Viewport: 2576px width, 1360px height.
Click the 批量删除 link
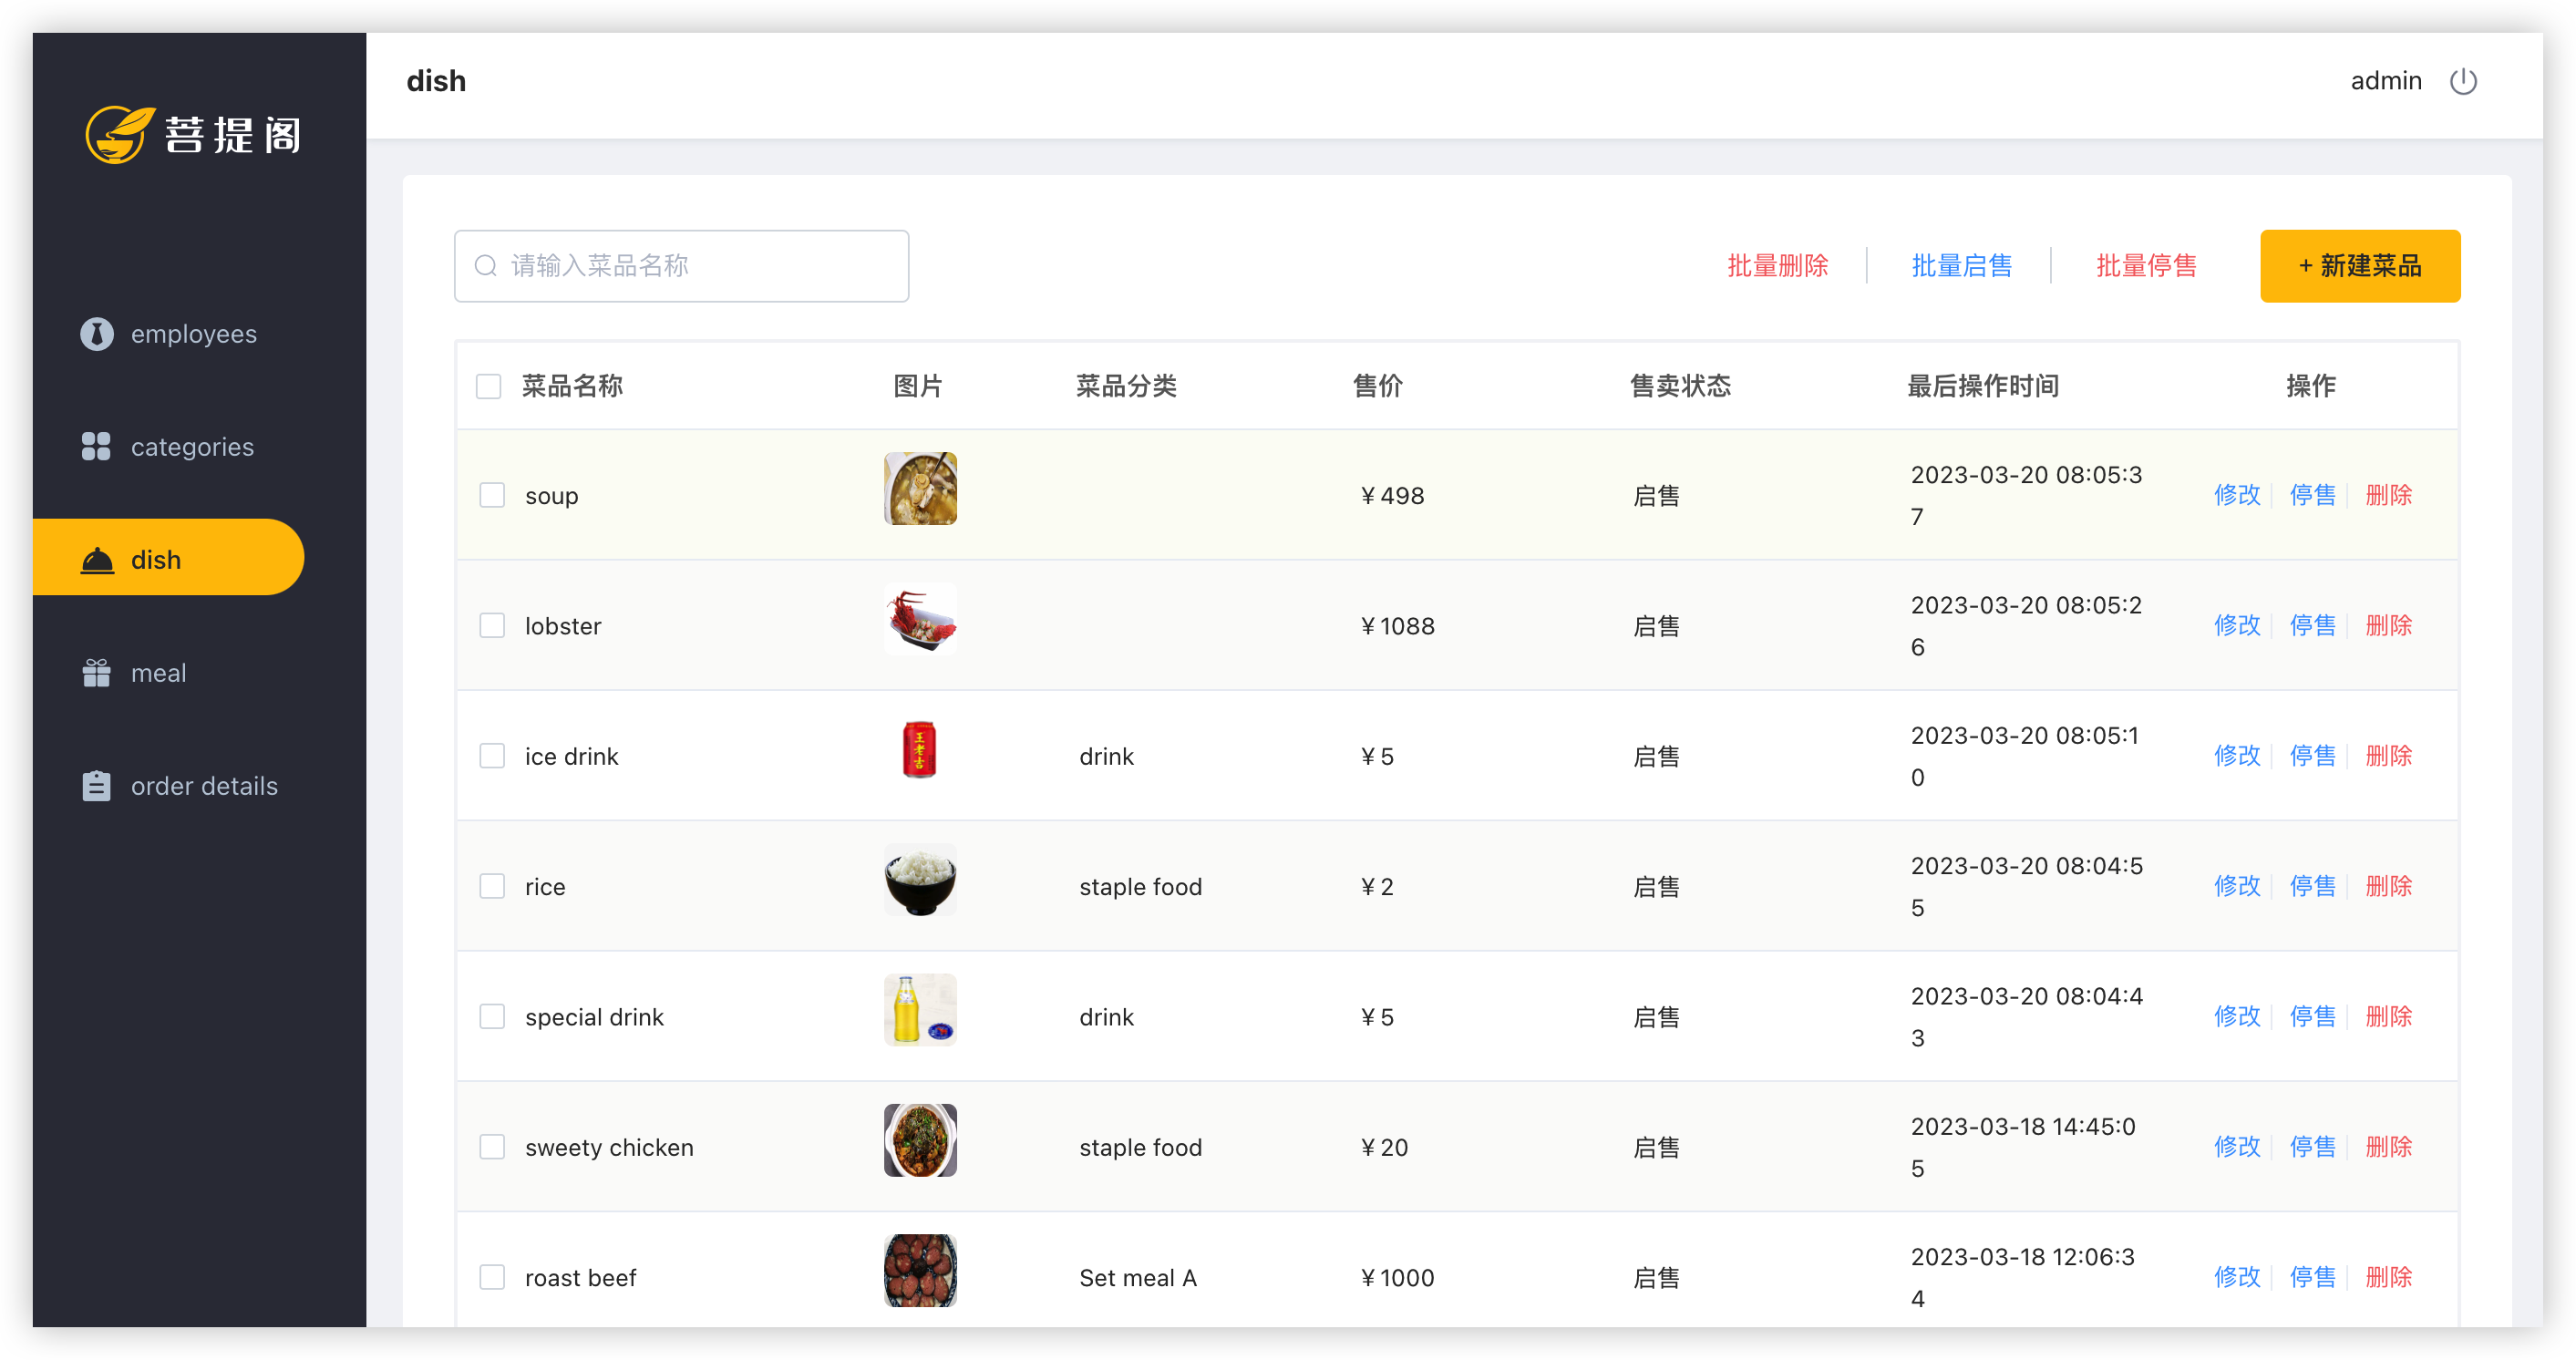tap(1779, 266)
